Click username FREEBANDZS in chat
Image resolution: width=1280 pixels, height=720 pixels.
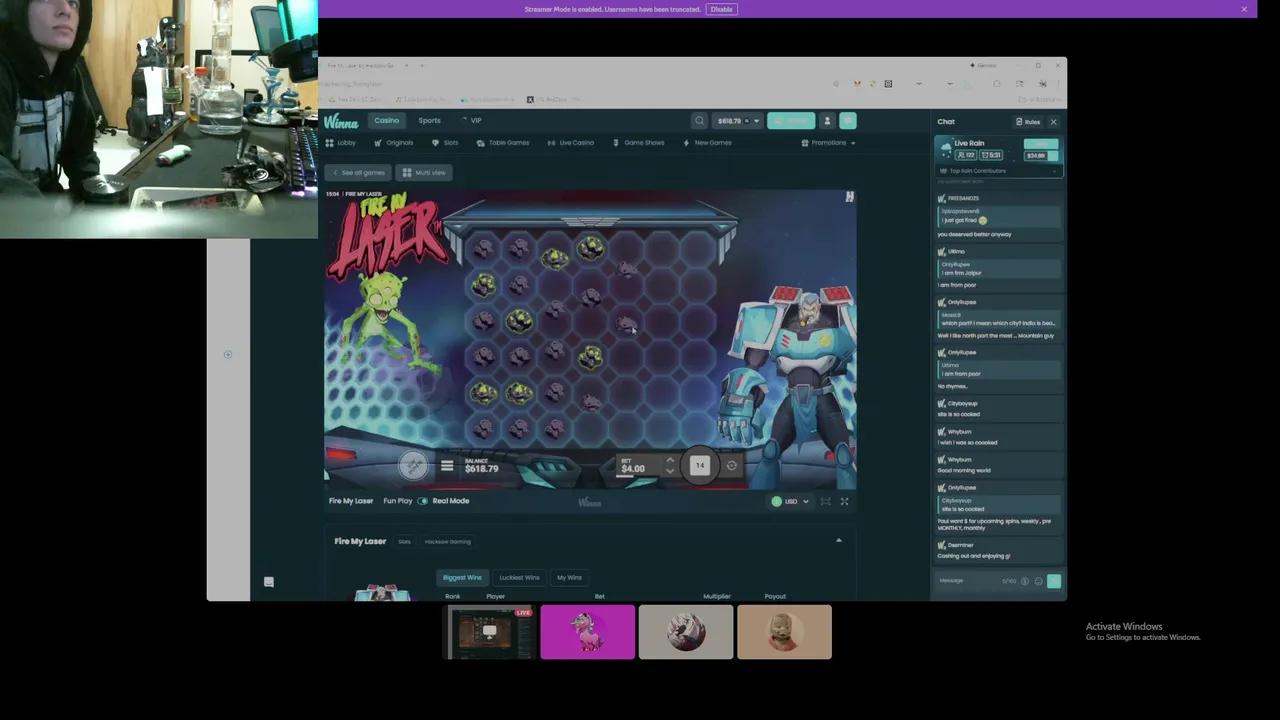(963, 198)
